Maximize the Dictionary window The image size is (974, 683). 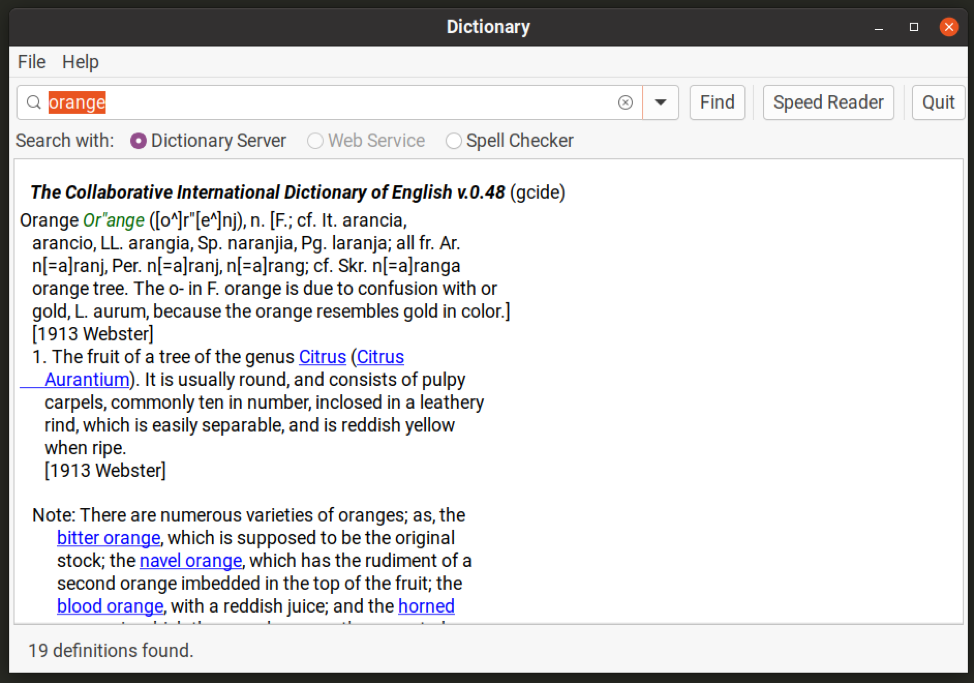tap(914, 27)
